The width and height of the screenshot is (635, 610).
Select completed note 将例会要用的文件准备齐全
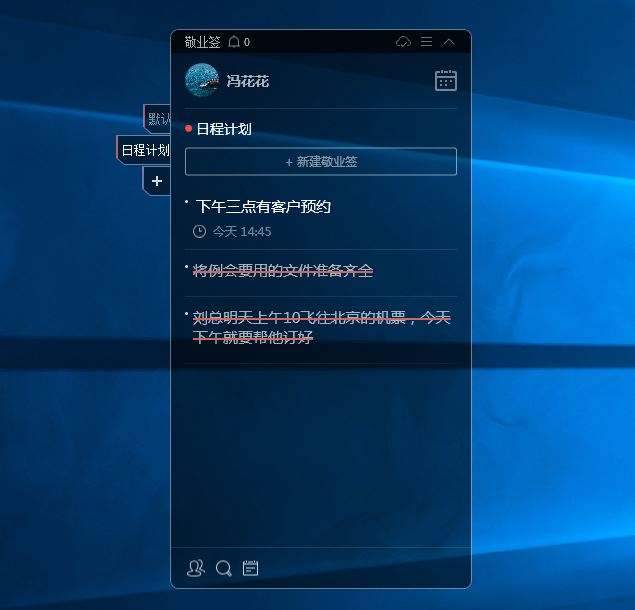tap(283, 271)
